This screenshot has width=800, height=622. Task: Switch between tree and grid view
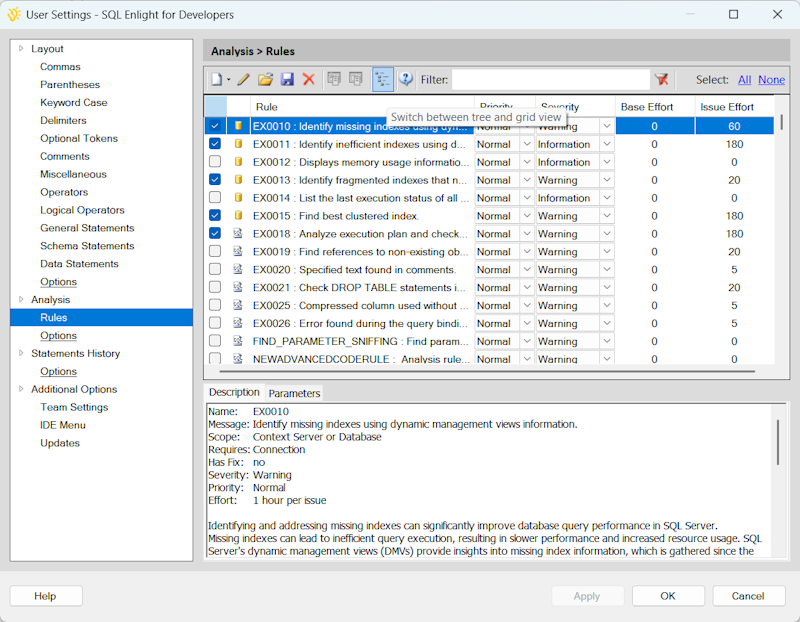point(382,80)
